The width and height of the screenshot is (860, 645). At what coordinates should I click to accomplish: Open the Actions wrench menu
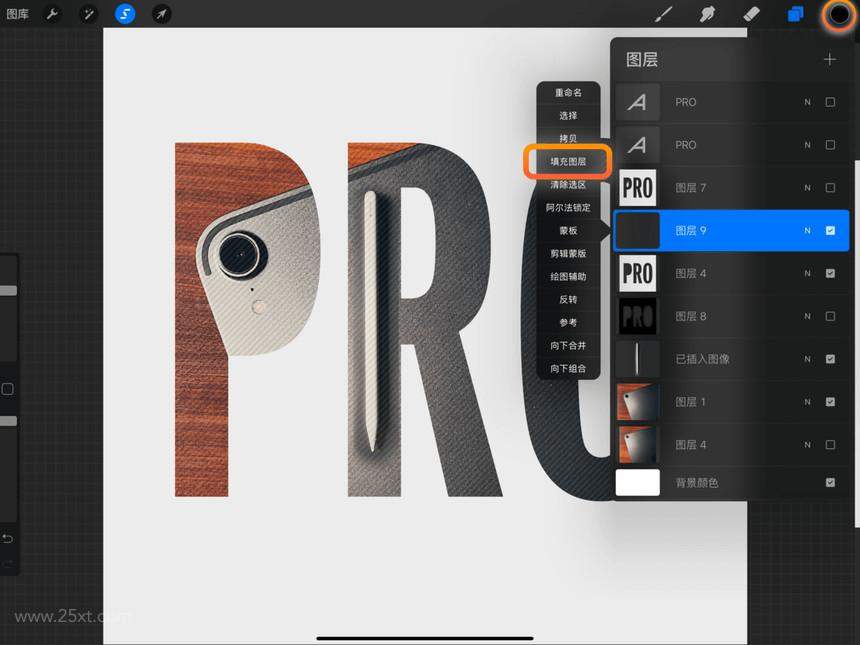[x=52, y=14]
